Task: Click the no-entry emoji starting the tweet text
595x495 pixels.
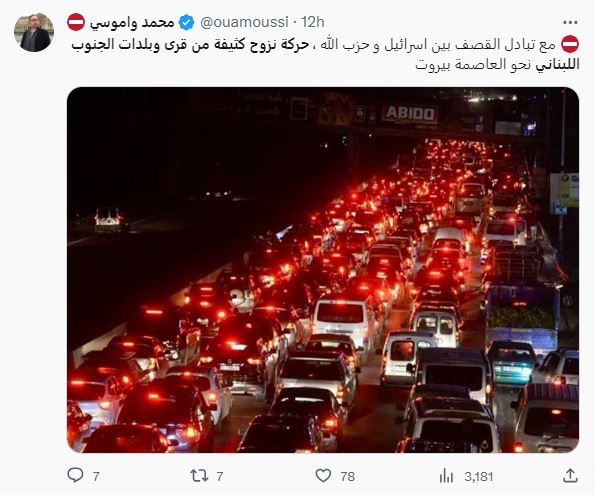Action: 570,44
